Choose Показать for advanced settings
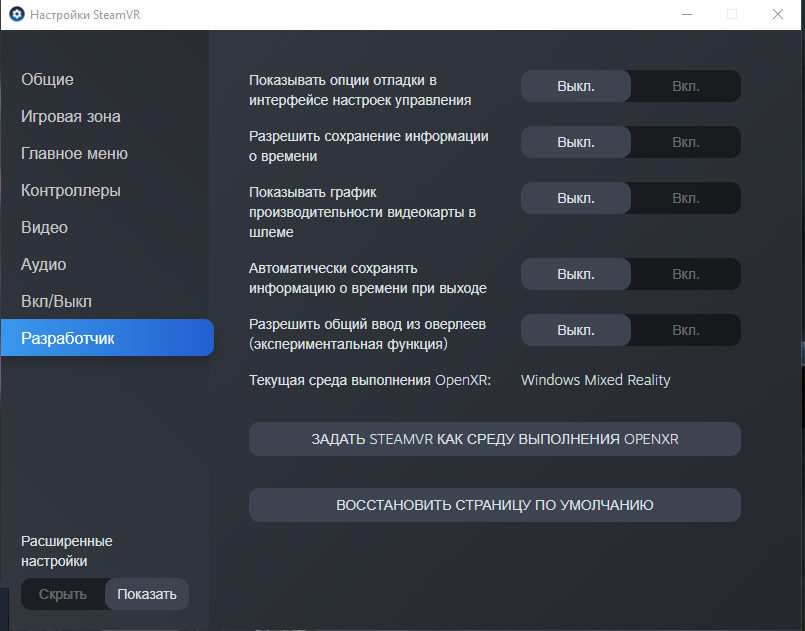Image resolution: width=805 pixels, height=631 pixels. pyautogui.click(x=147, y=594)
